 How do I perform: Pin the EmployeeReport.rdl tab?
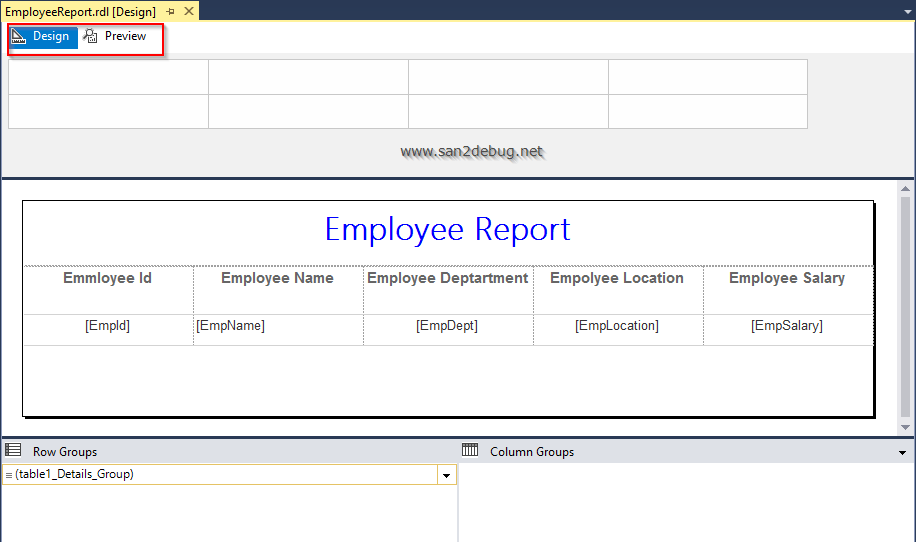pyautogui.click(x=170, y=11)
